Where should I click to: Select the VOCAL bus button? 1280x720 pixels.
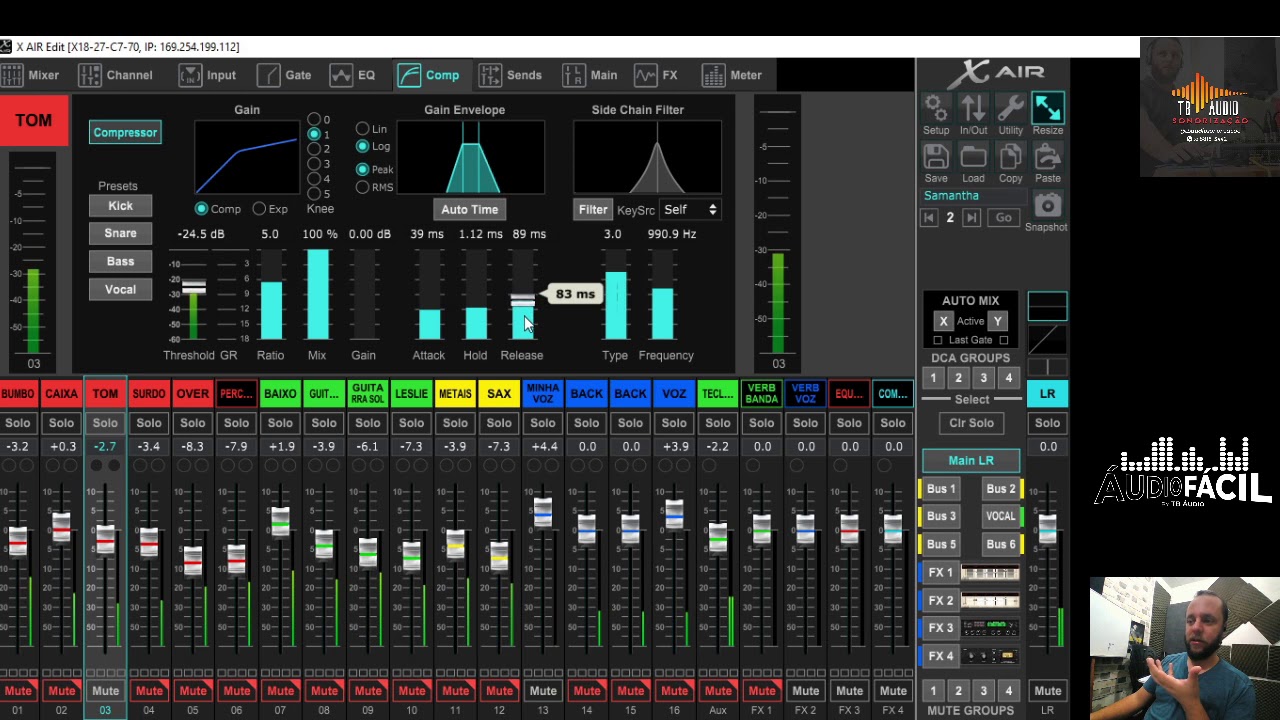click(1000, 517)
